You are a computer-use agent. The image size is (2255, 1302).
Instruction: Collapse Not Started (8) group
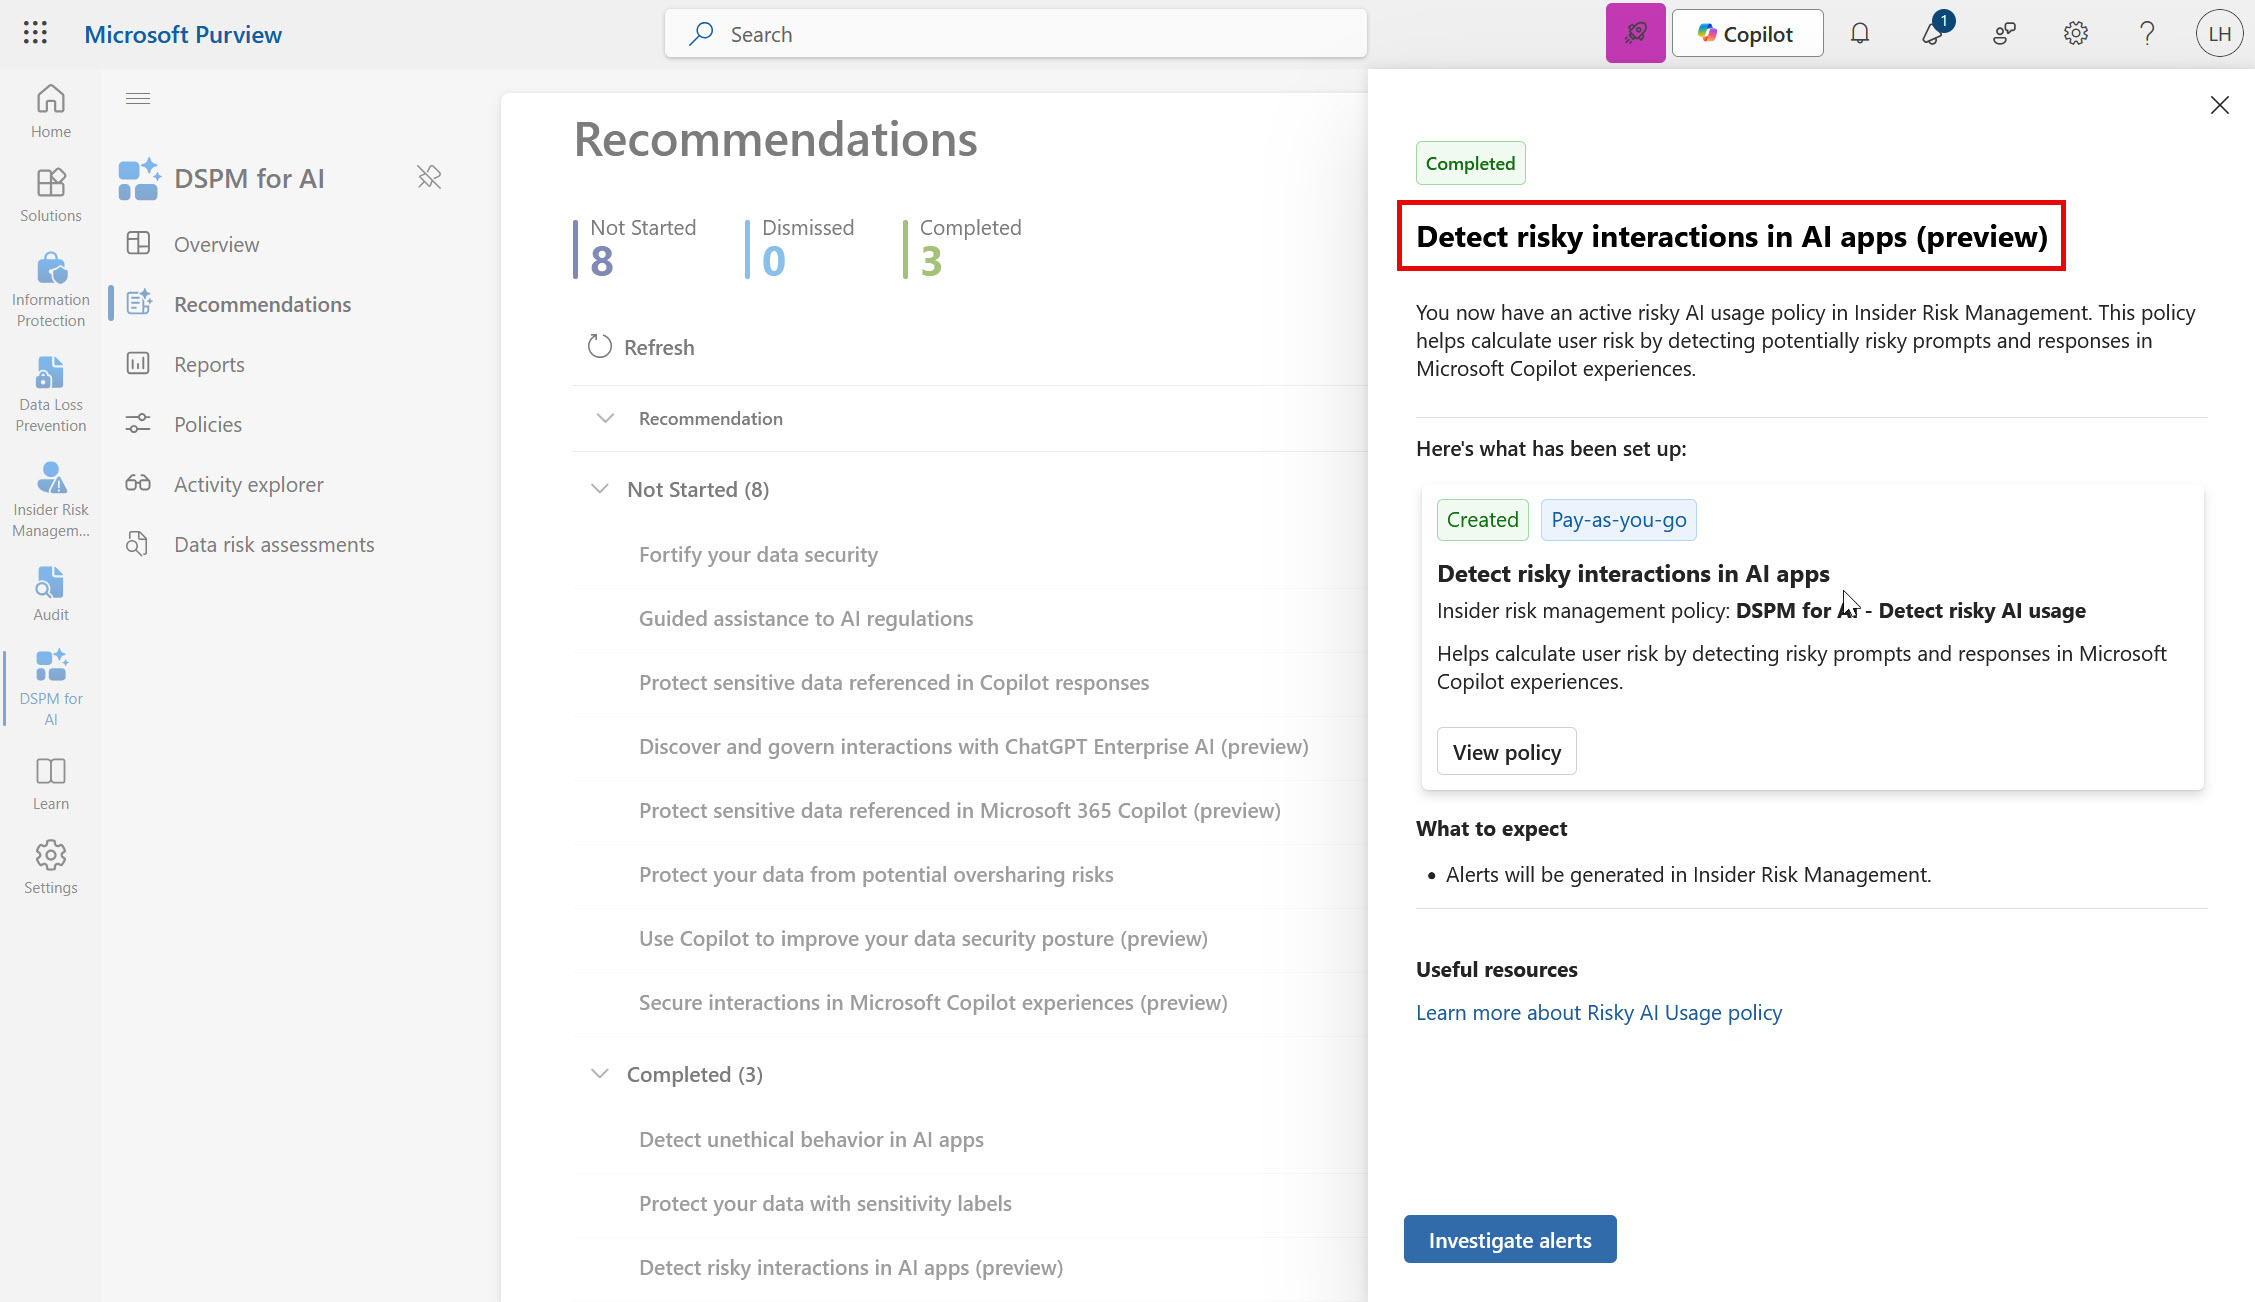(599, 489)
